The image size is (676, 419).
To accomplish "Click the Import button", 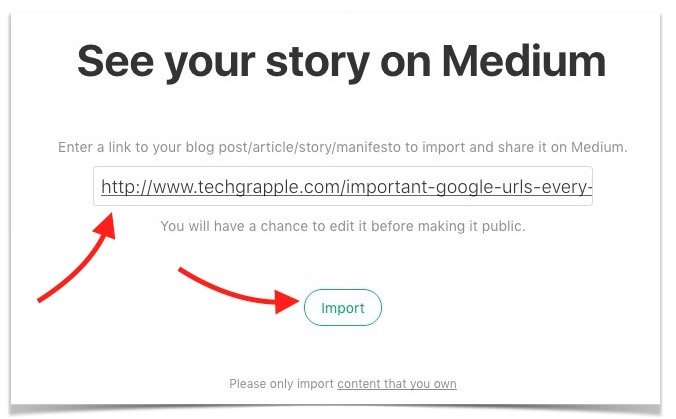I will click(342, 308).
